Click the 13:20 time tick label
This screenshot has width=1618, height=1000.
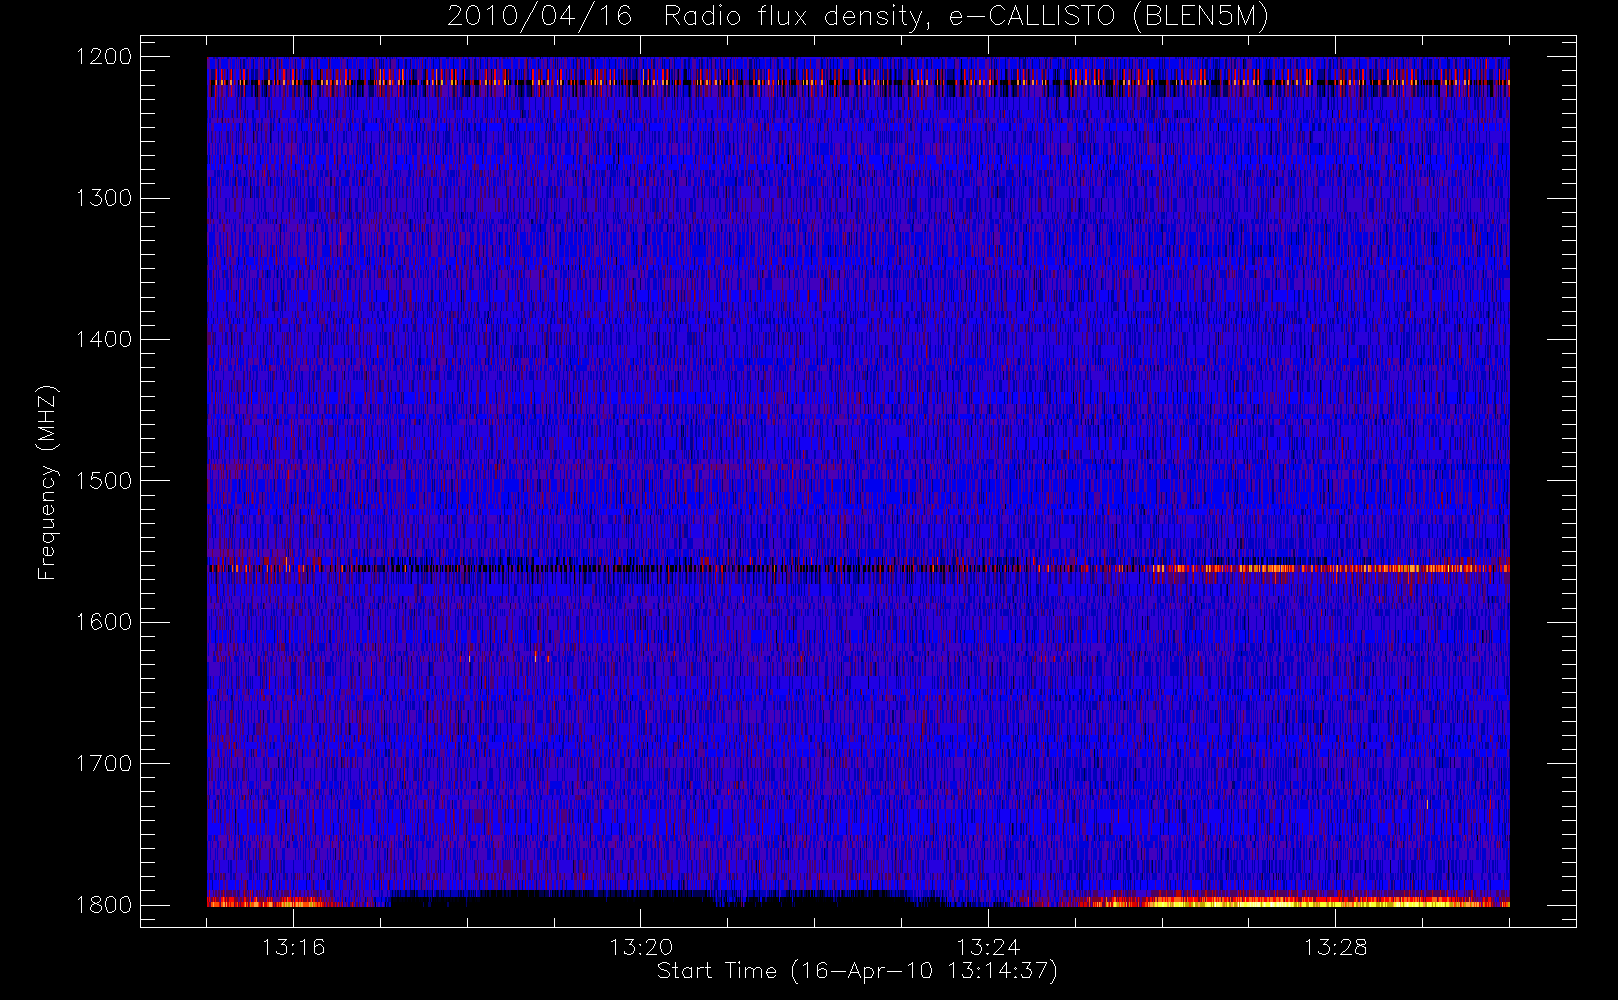641,946
